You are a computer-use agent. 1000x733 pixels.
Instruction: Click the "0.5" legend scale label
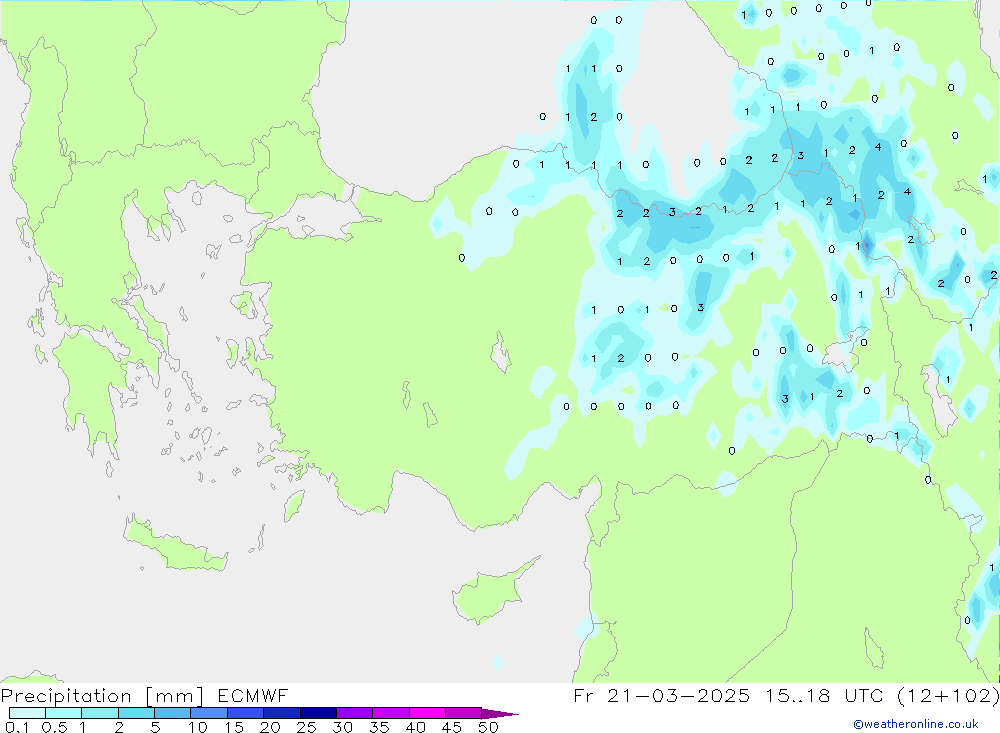pos(54,727)
